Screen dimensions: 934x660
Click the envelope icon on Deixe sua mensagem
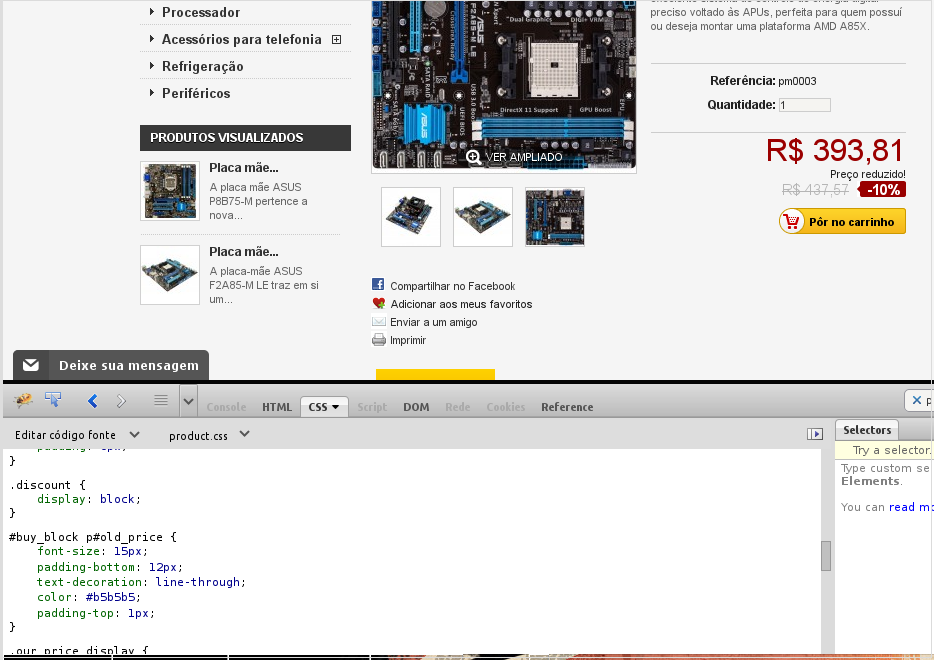coord(31,365)
